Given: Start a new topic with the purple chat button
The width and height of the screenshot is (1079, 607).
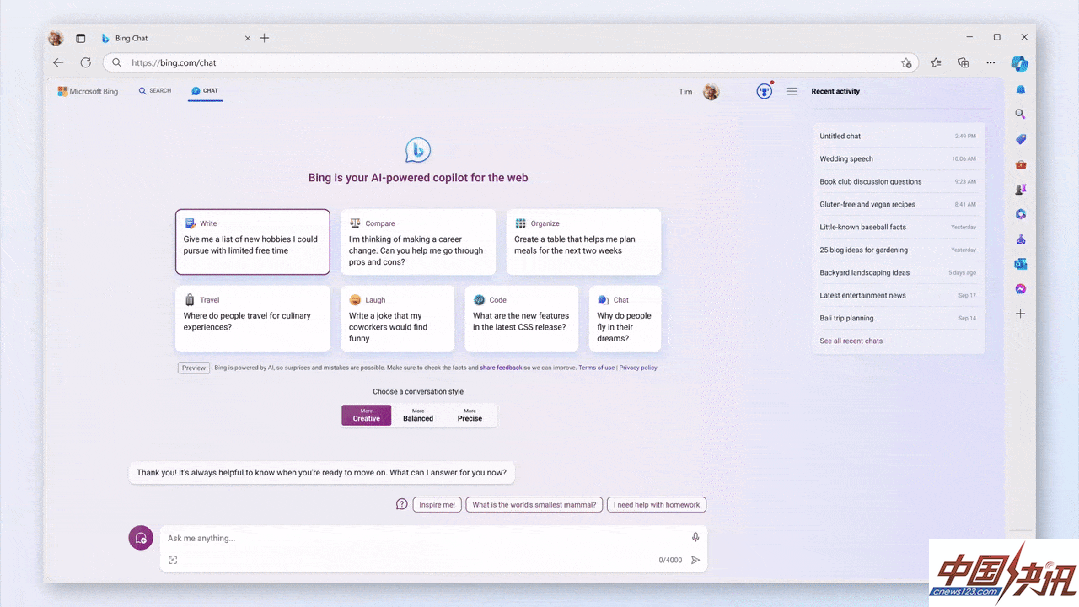Looking at the screenshot, I should pyautogui.click(x=141, y=538).
